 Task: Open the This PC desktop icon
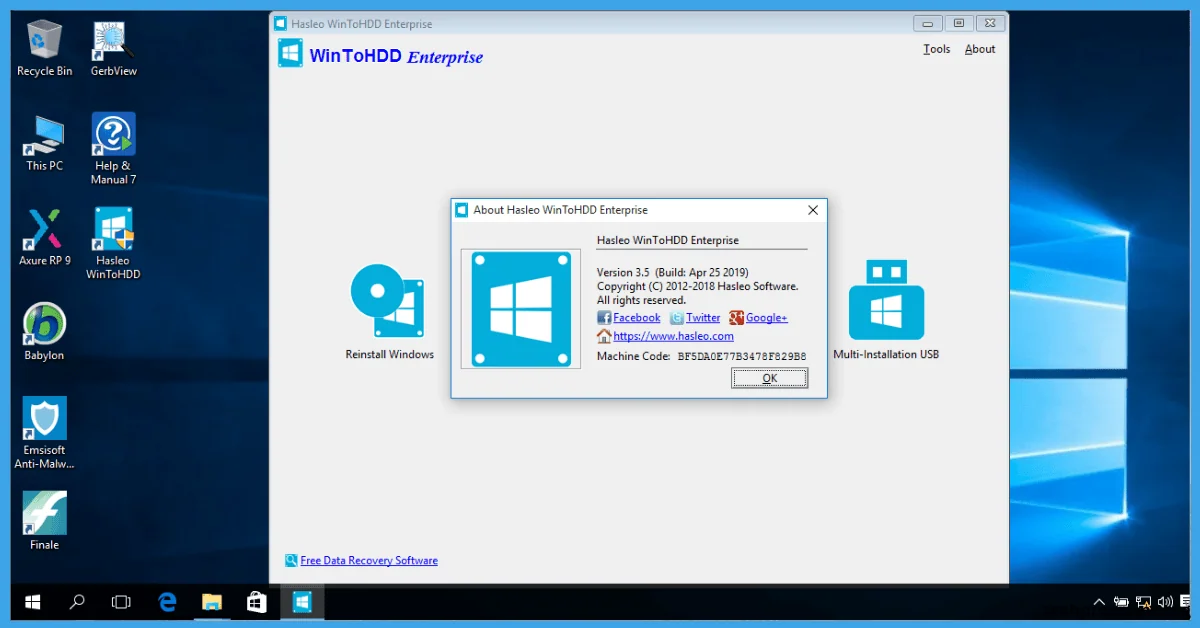(45, 143)
